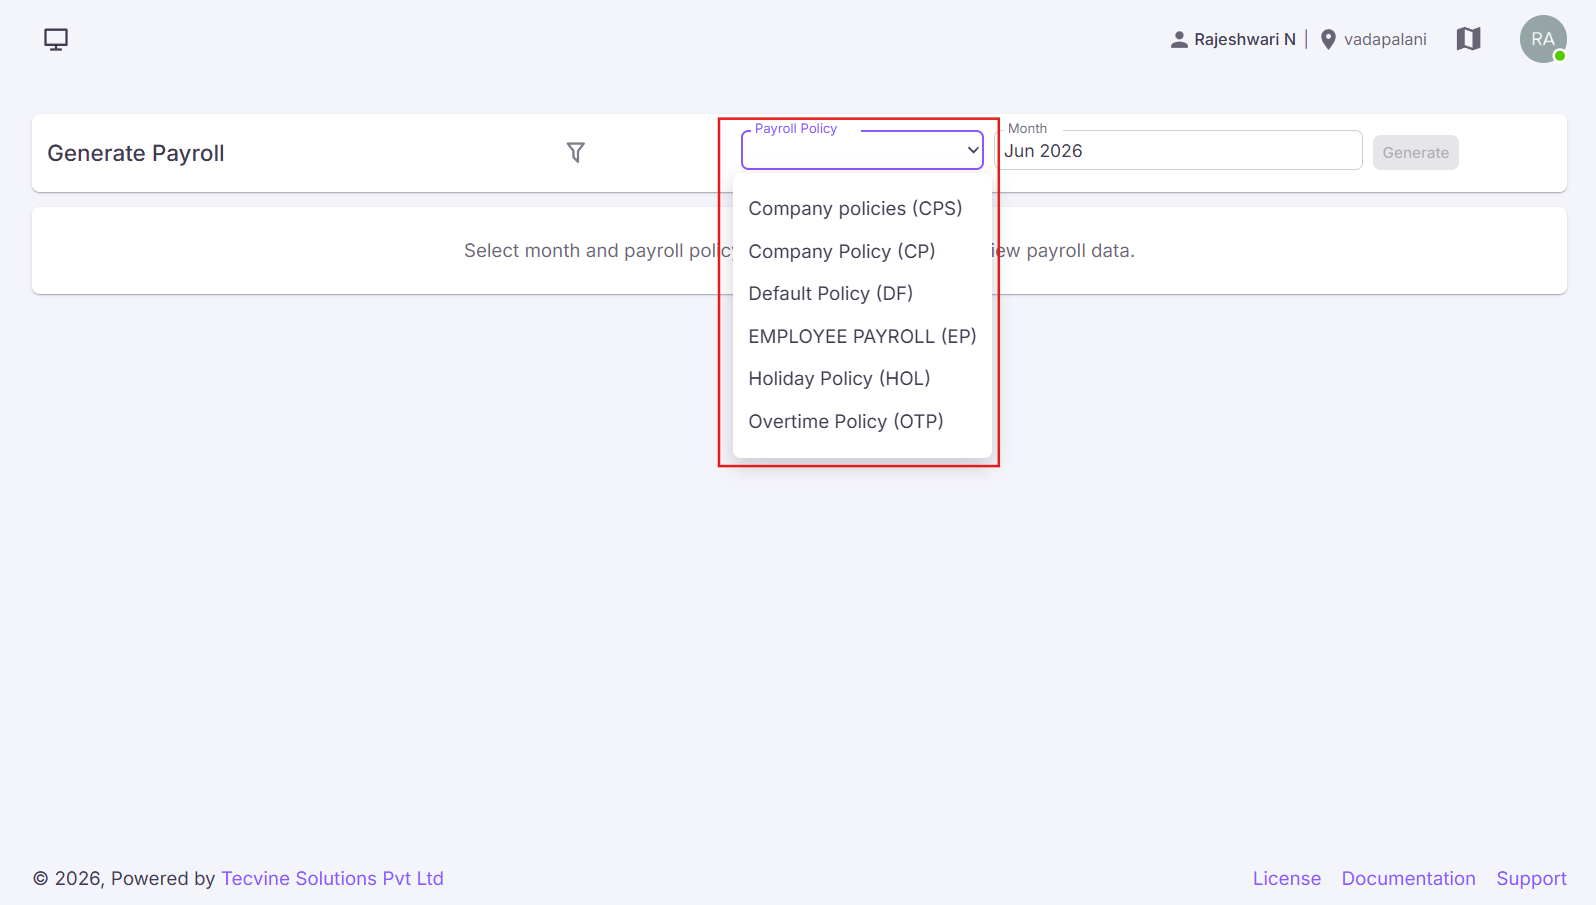This screenshot has width=1596, height=905.
Task: Collapse the Payroll Policy dropdown
Action: pos(862,150)
